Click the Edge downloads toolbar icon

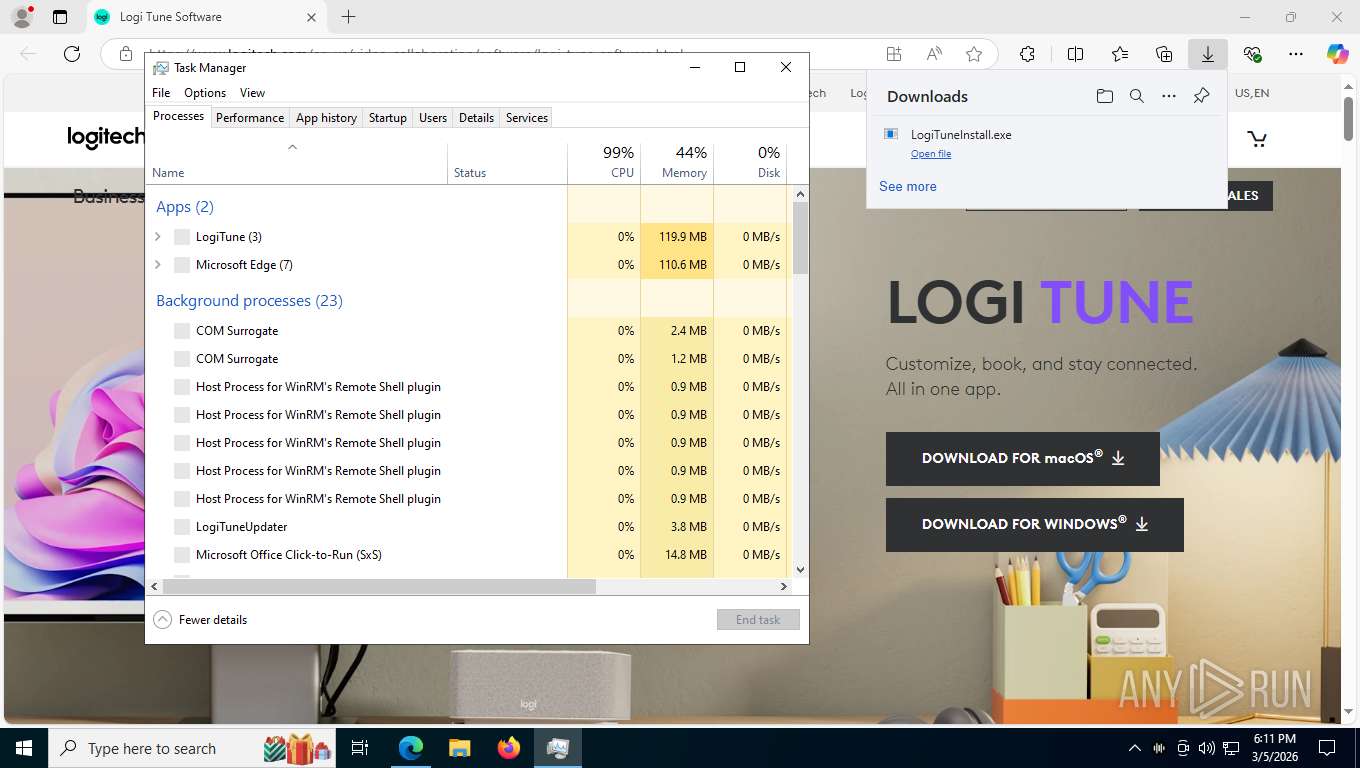[1208, 54]
